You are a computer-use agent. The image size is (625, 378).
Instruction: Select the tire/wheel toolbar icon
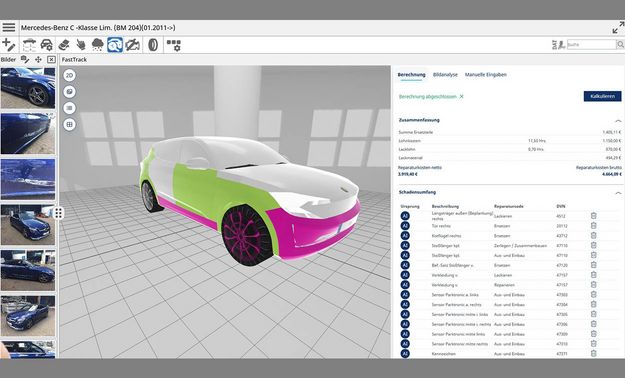pyautogui.click(x=153, y=45)
